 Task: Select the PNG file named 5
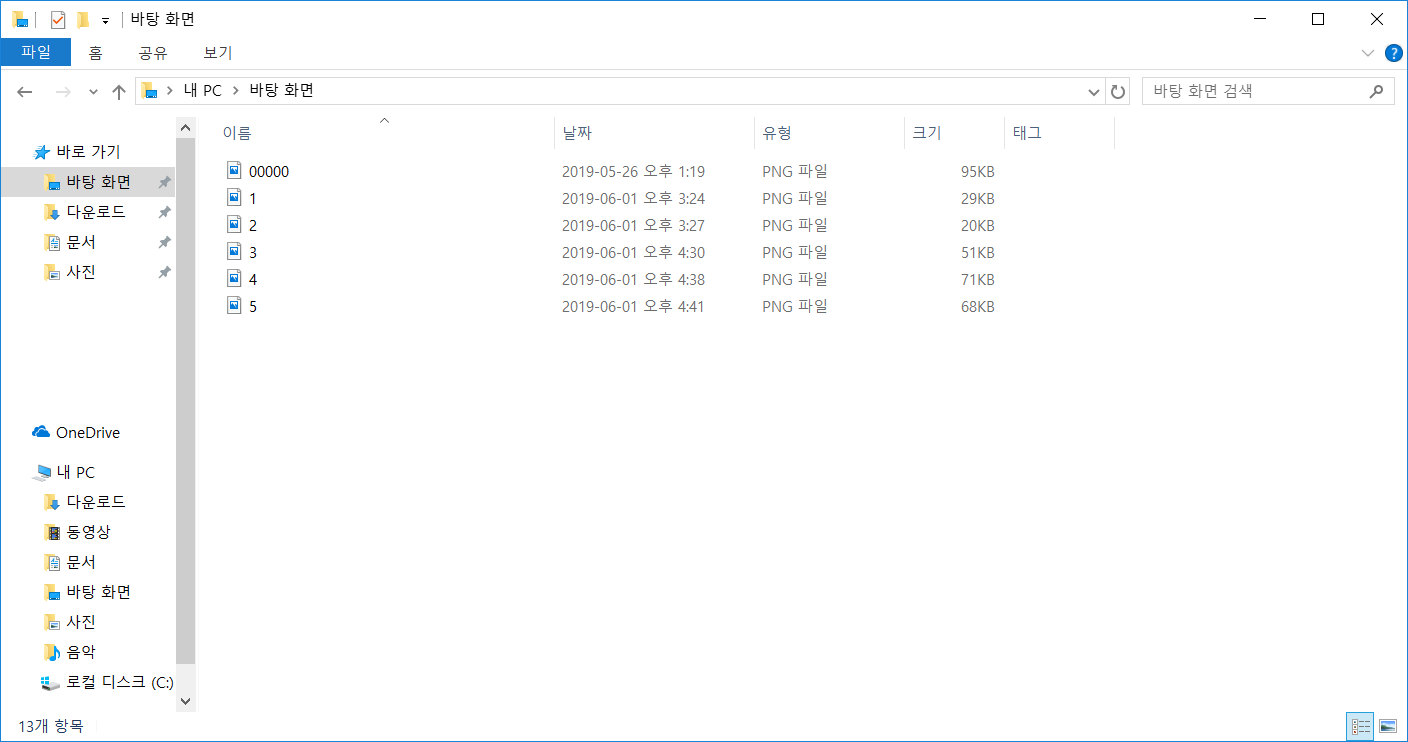[x=253, y=307]
